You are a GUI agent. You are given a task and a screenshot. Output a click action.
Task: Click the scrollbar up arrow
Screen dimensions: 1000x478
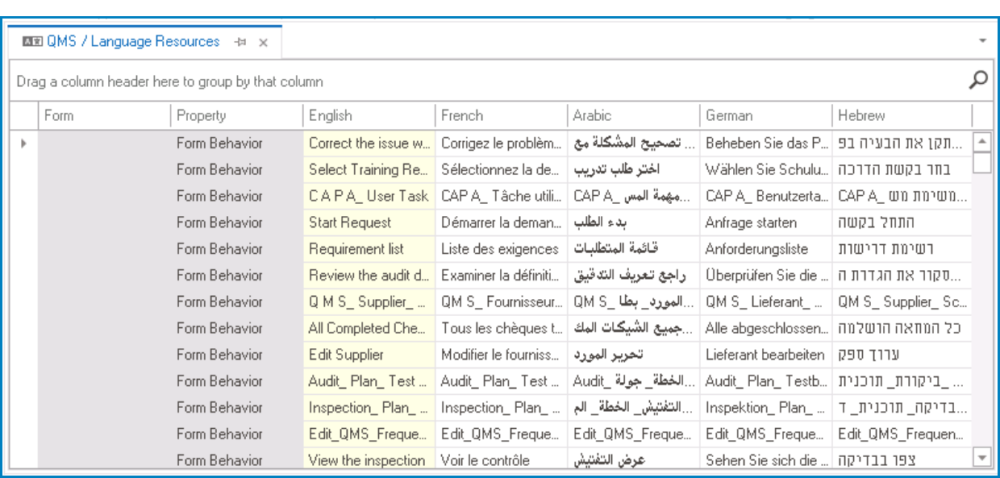coord(982,142)
